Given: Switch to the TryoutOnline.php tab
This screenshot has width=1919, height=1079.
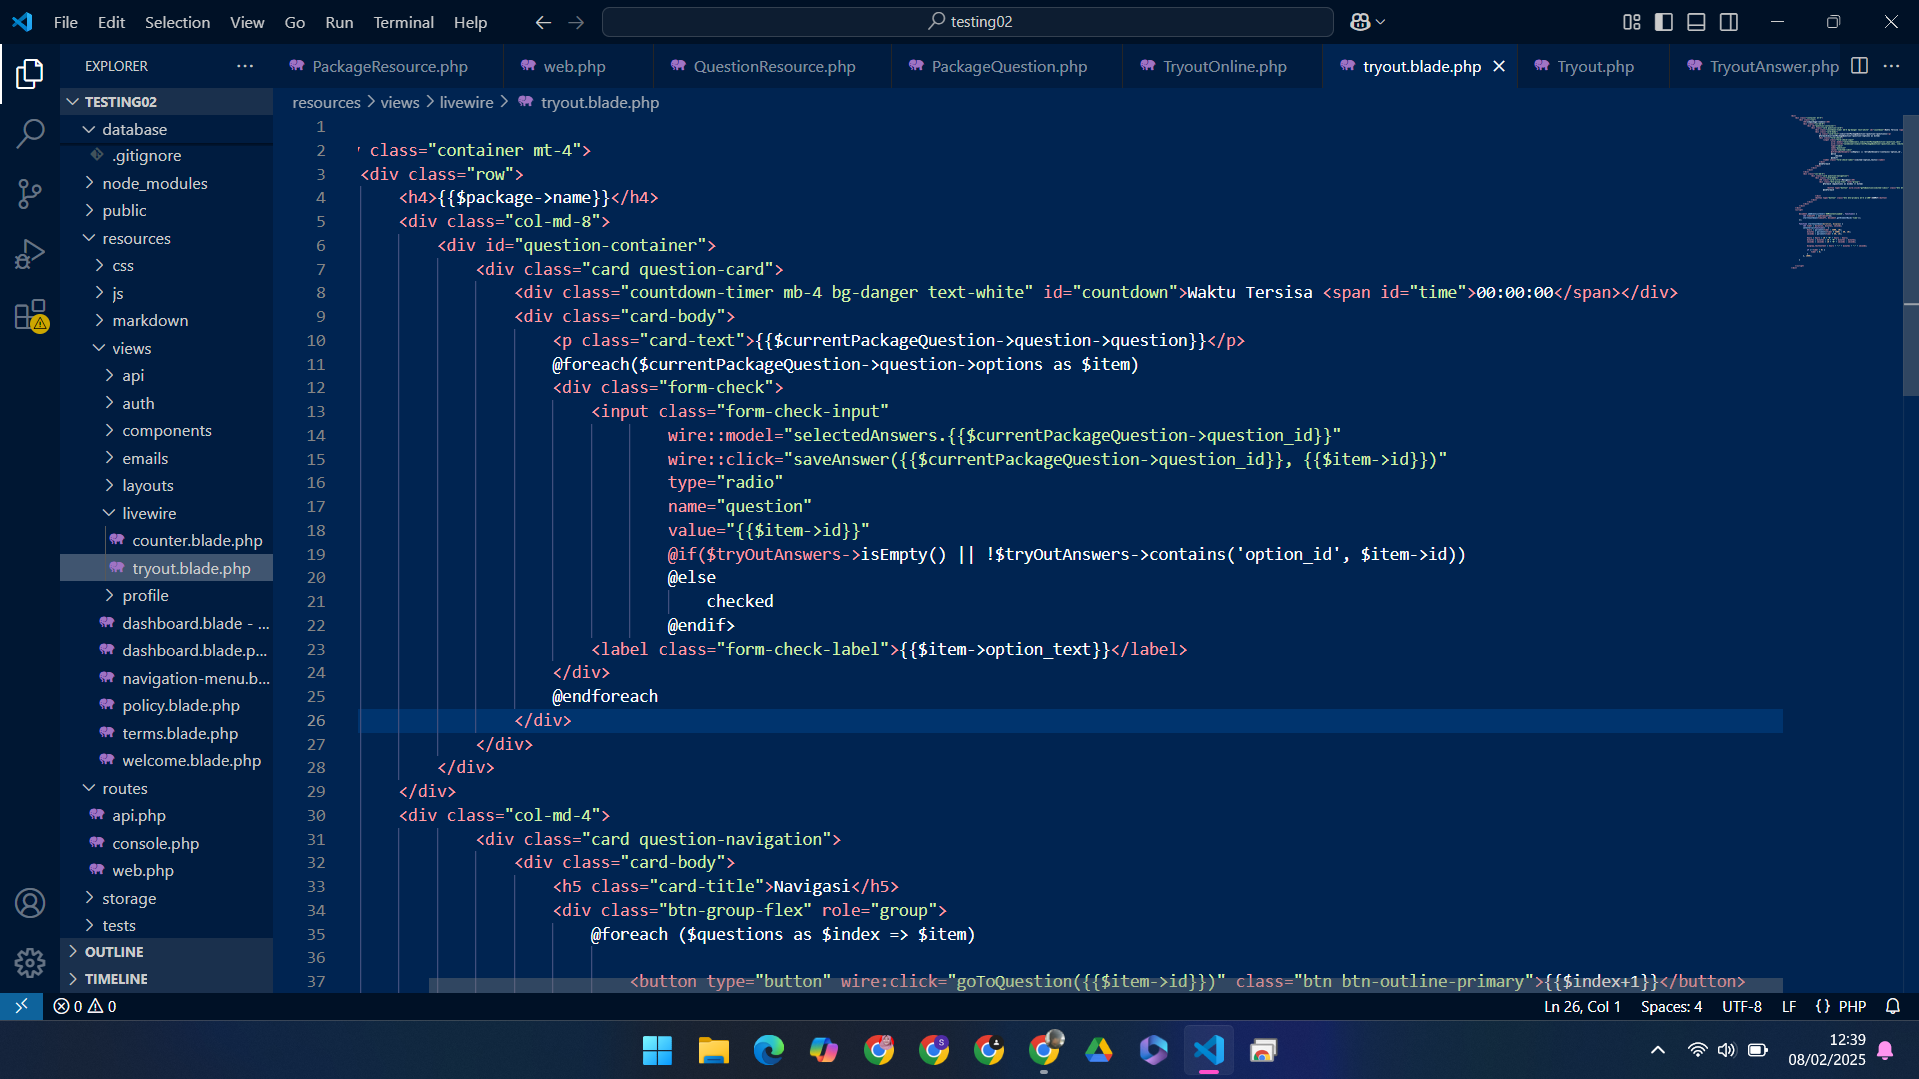Looking at the screenshot, I should pyautogui.click(x=1224, y=66).
